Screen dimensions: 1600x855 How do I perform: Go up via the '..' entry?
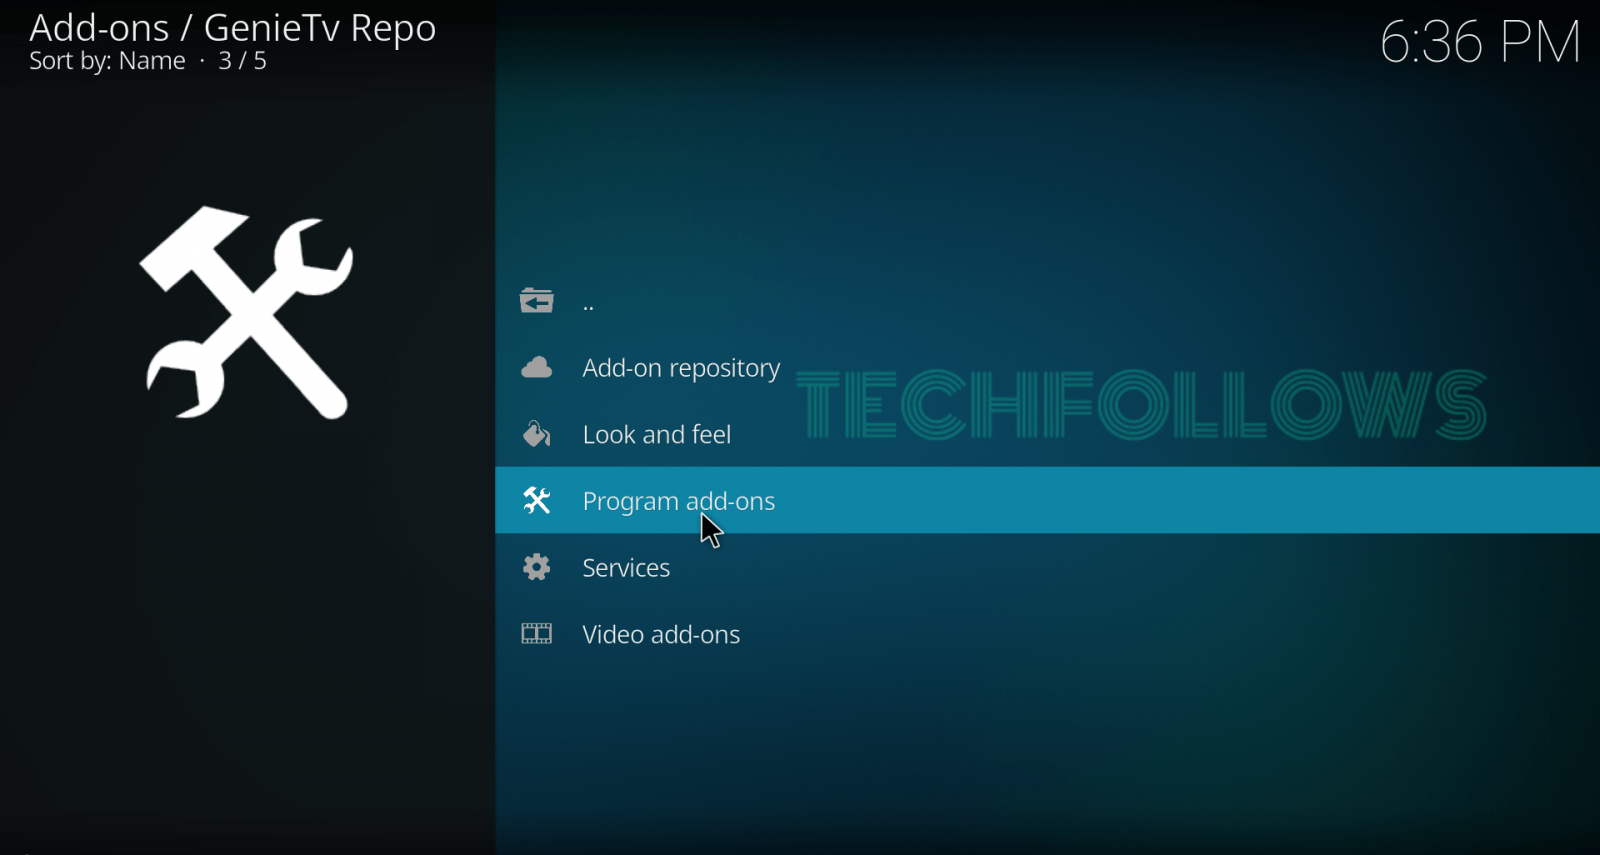[1047, 300]
